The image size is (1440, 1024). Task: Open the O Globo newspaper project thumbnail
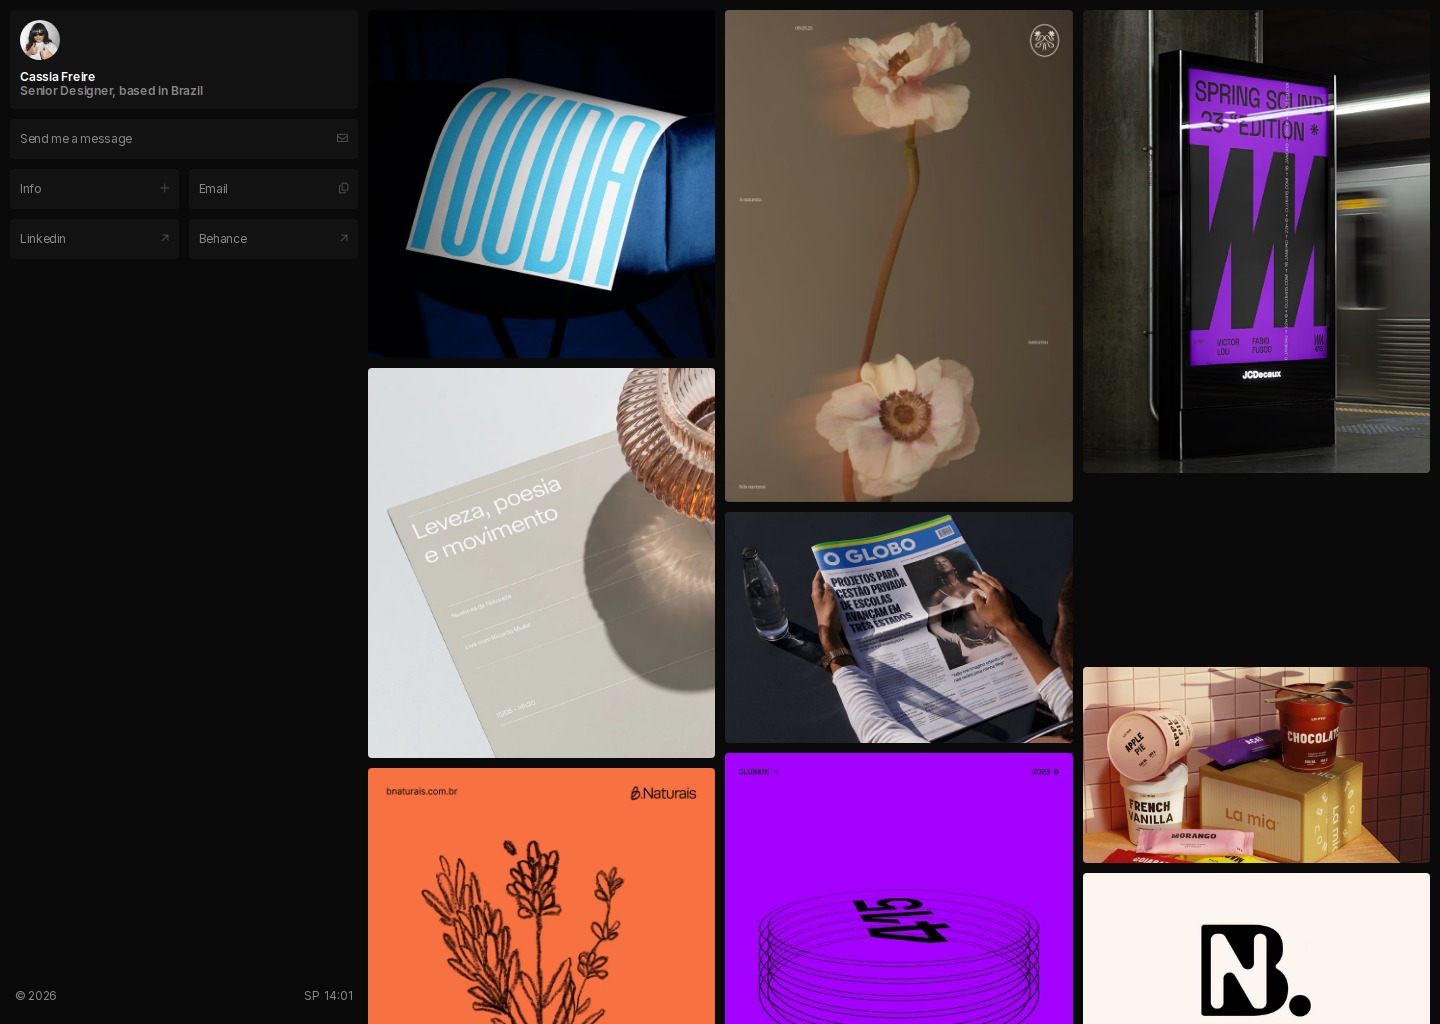click(x=899, y=627)
